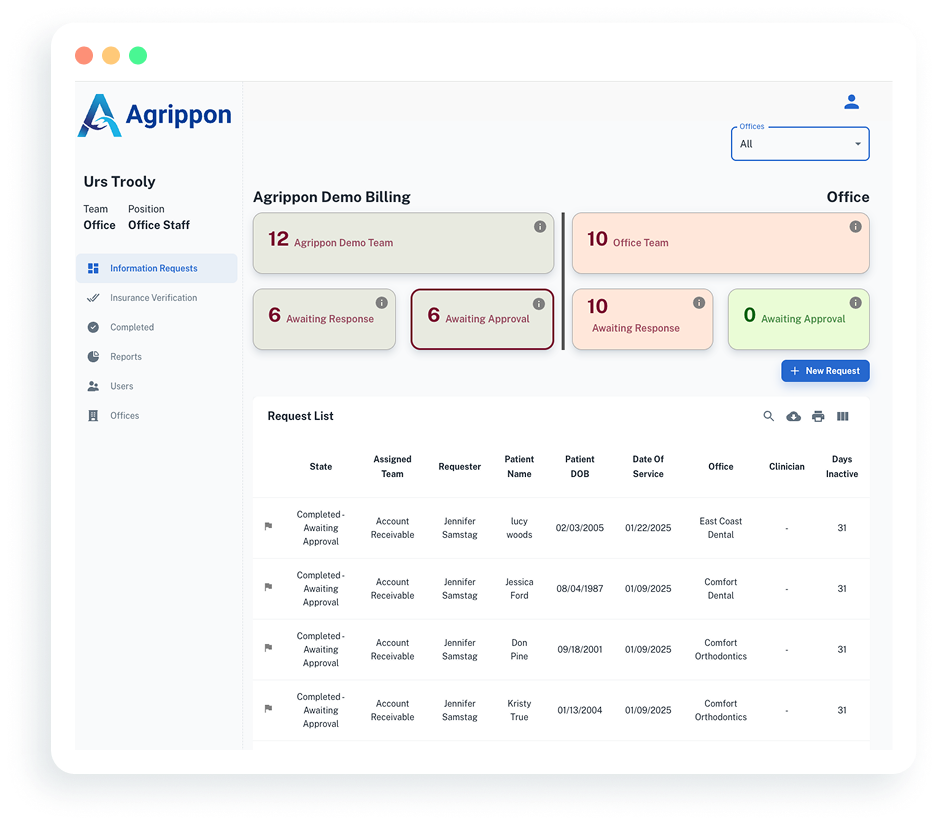Open the Offices dropdown set to All
Image resolution: width=938 pixels, height=824 pixels.
800,144
